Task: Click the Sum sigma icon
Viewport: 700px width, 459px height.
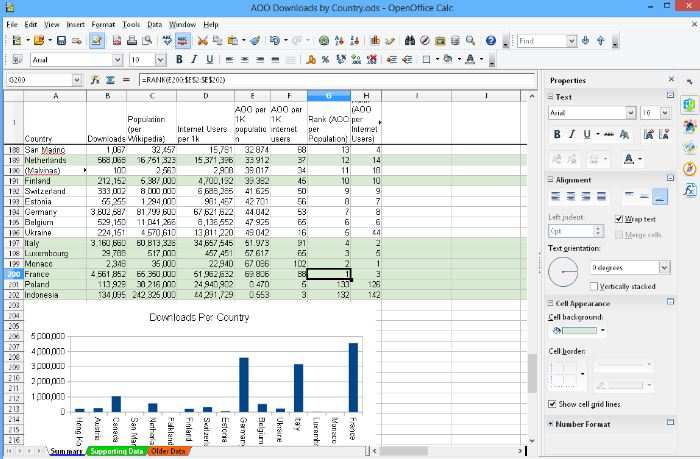Action: pos(110,80)
